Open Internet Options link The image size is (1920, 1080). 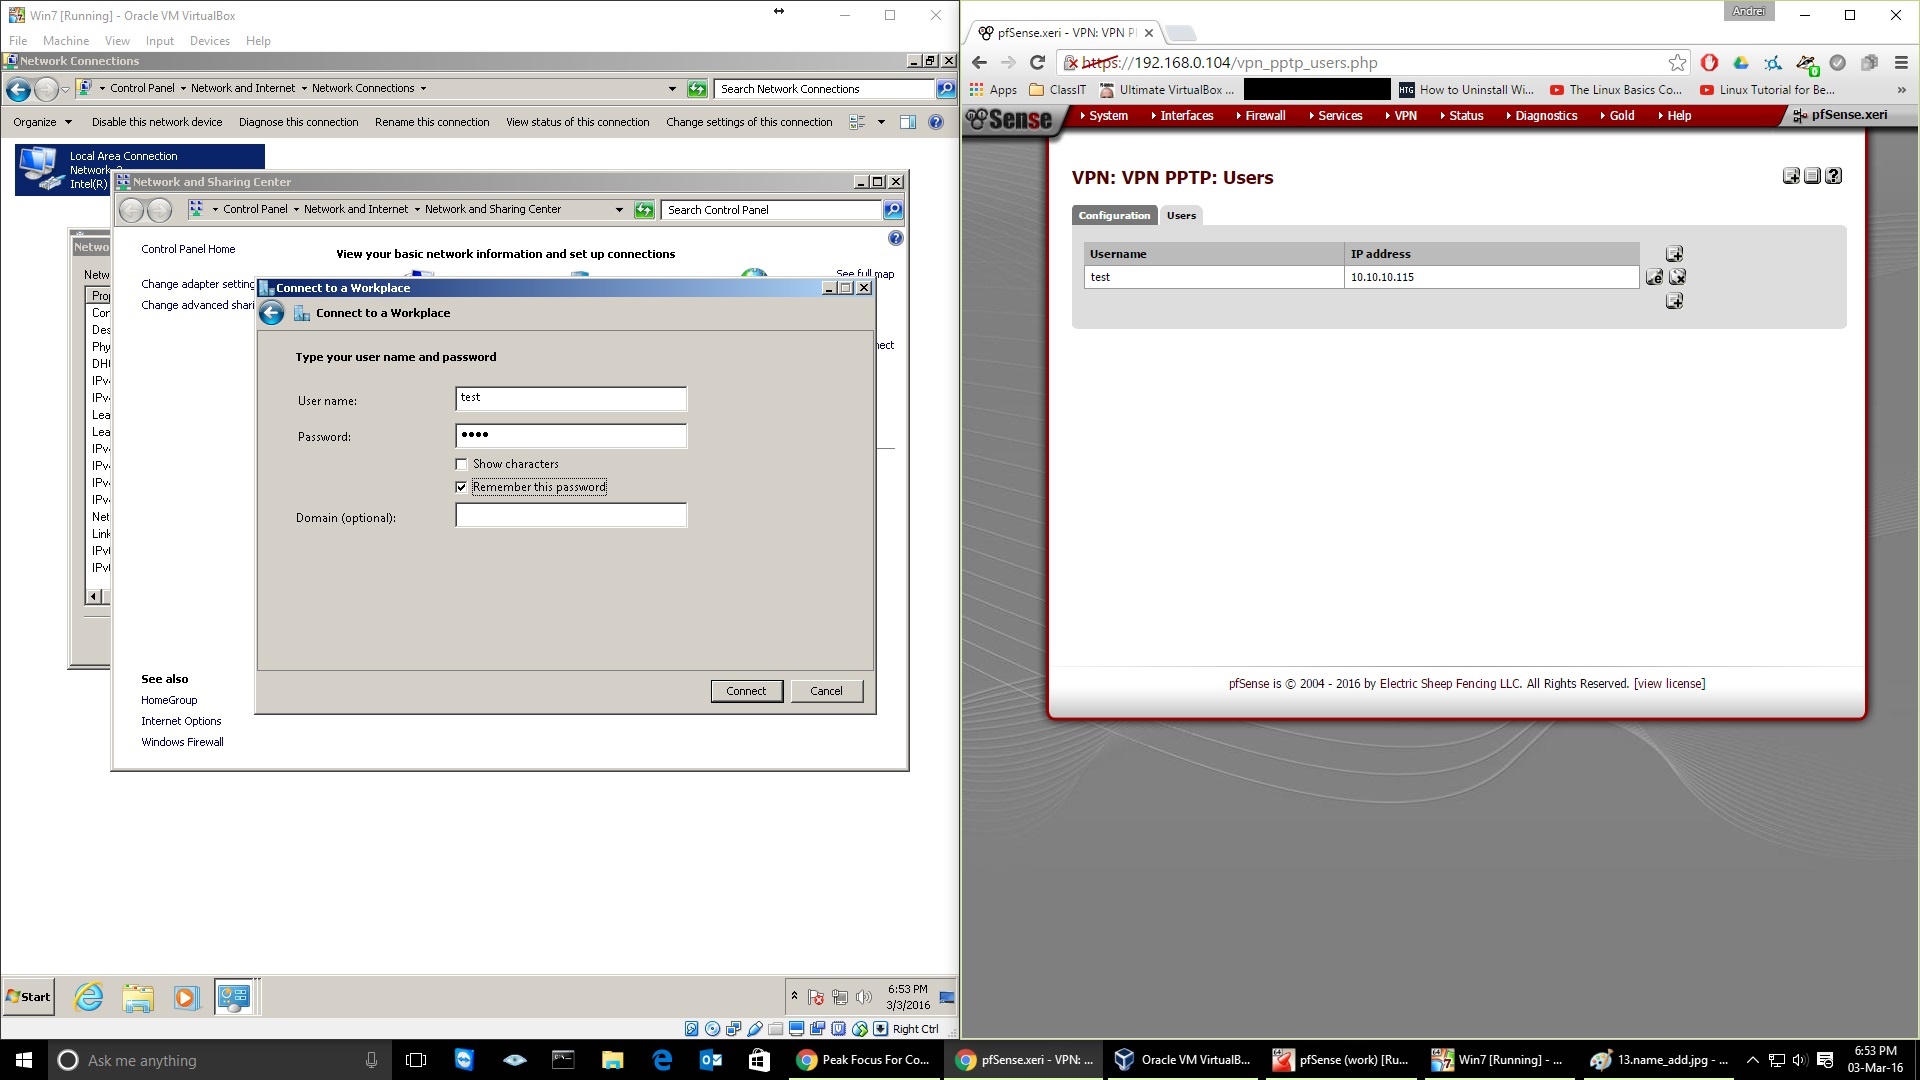(181, 721)
